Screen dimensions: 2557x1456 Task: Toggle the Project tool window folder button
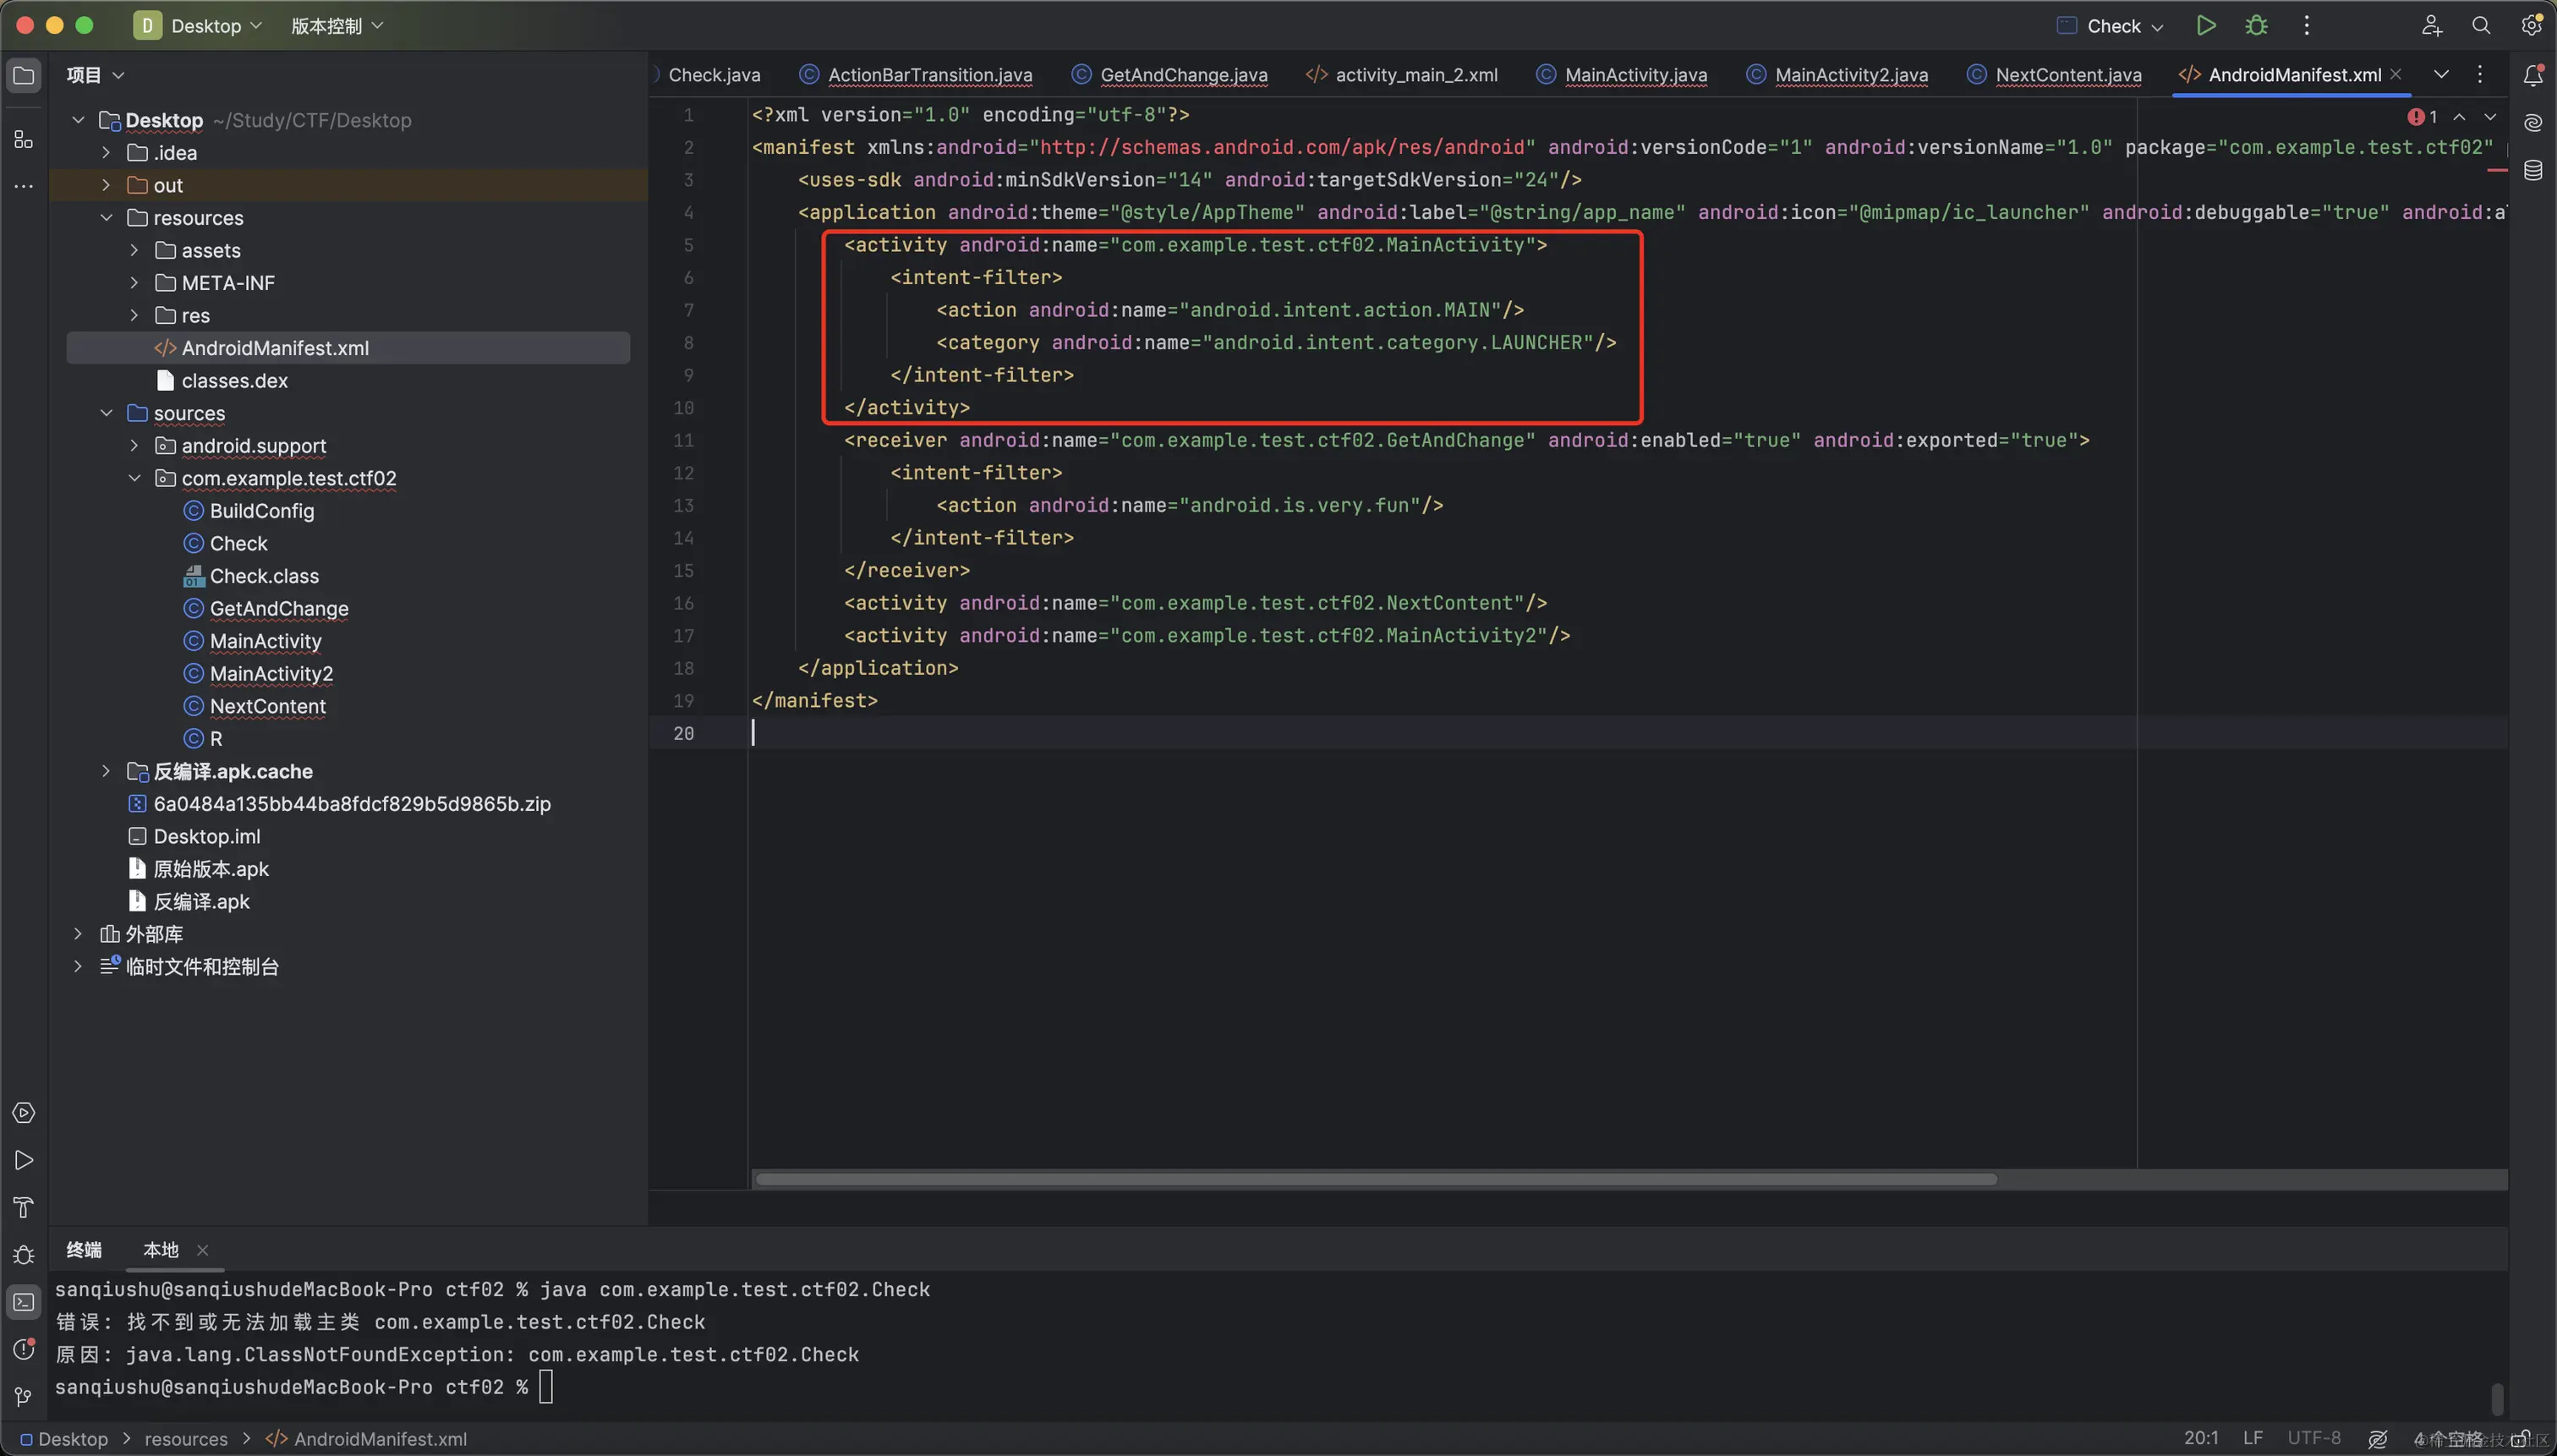point(24,75)
